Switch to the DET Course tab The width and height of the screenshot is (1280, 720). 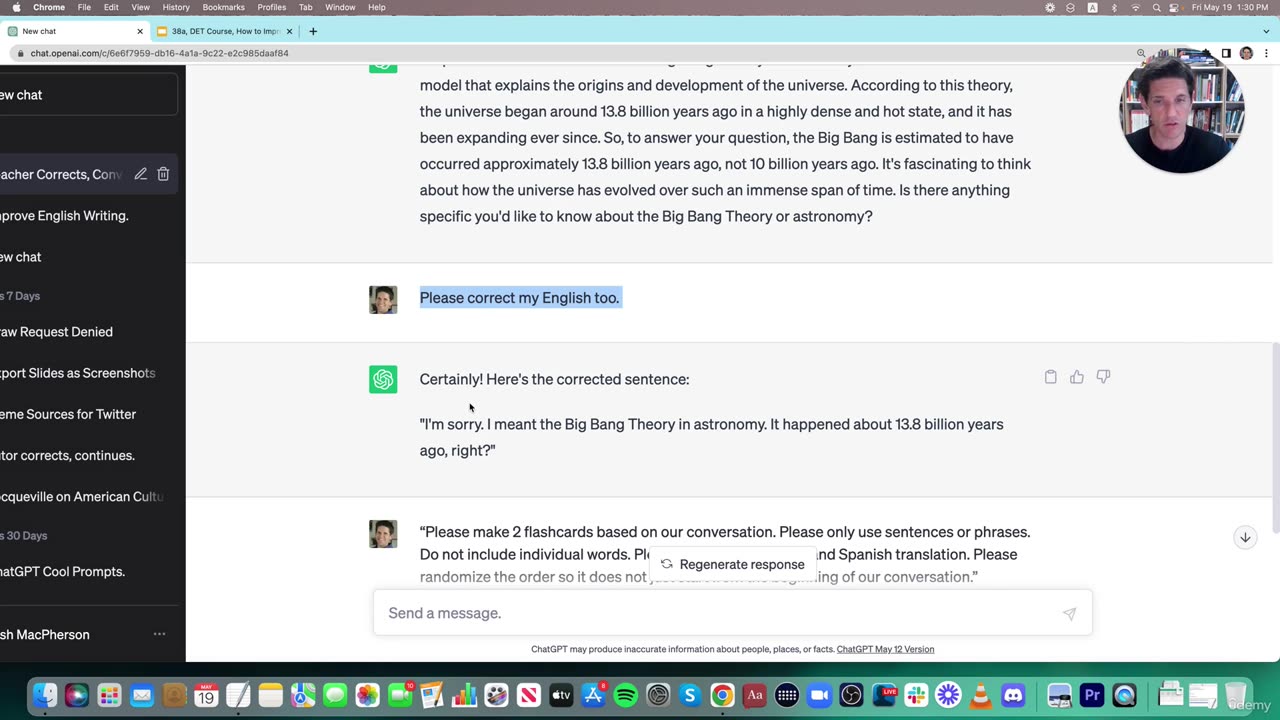pos(225,31)
